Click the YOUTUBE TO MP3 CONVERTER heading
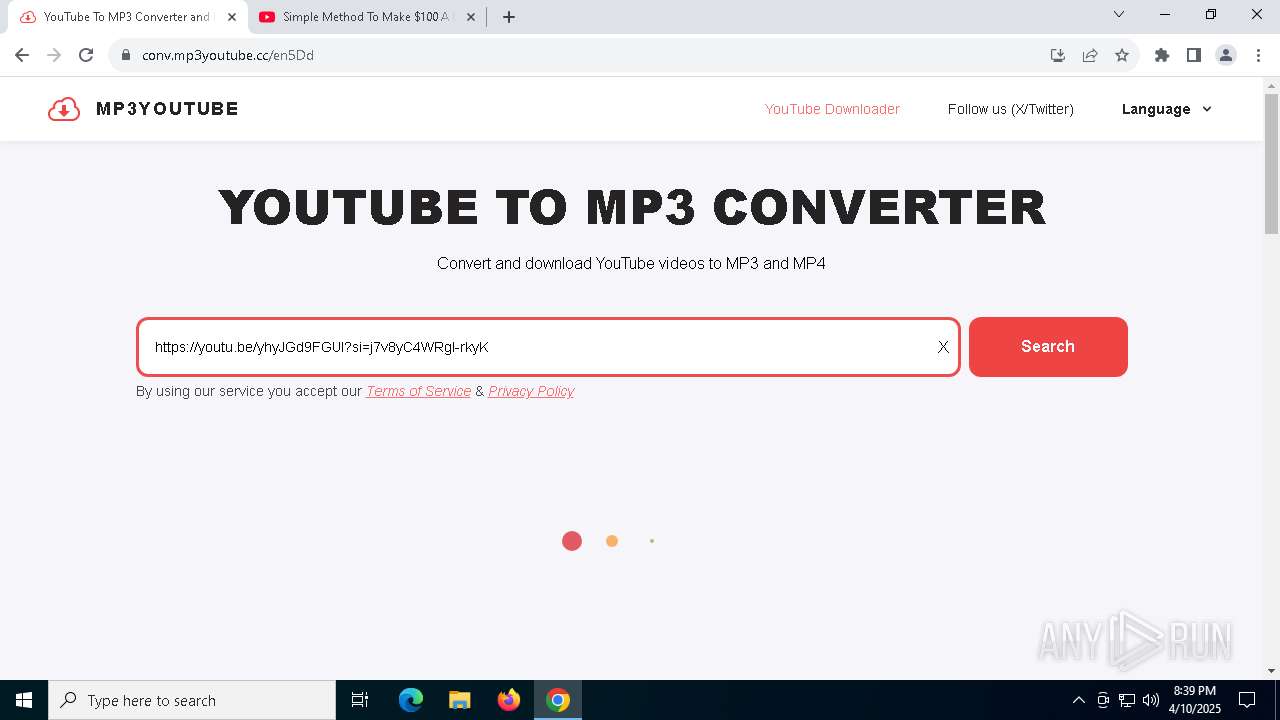The height and width of the screenshot is (720, 1280). [632, 207]
